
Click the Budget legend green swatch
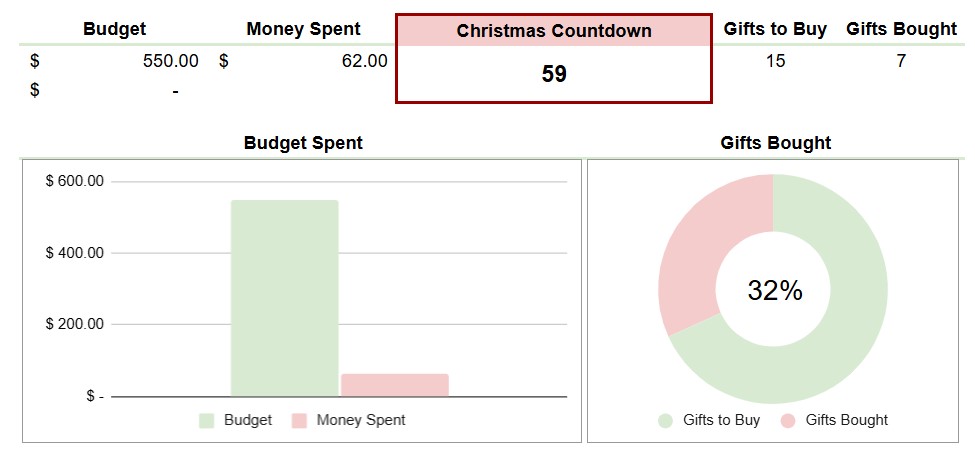(206, 420)
